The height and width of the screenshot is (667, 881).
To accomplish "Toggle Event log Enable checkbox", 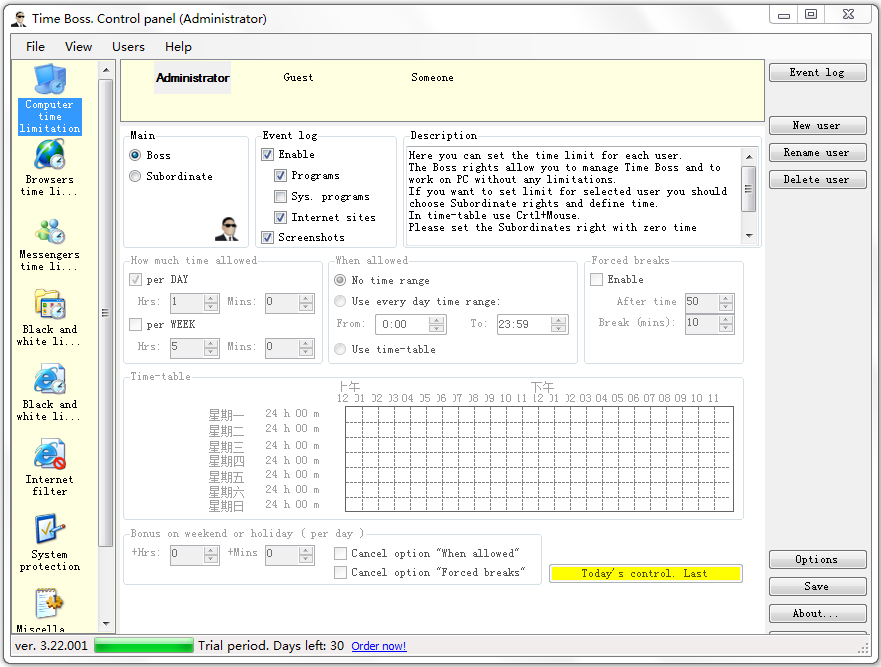I will [267, 155].
